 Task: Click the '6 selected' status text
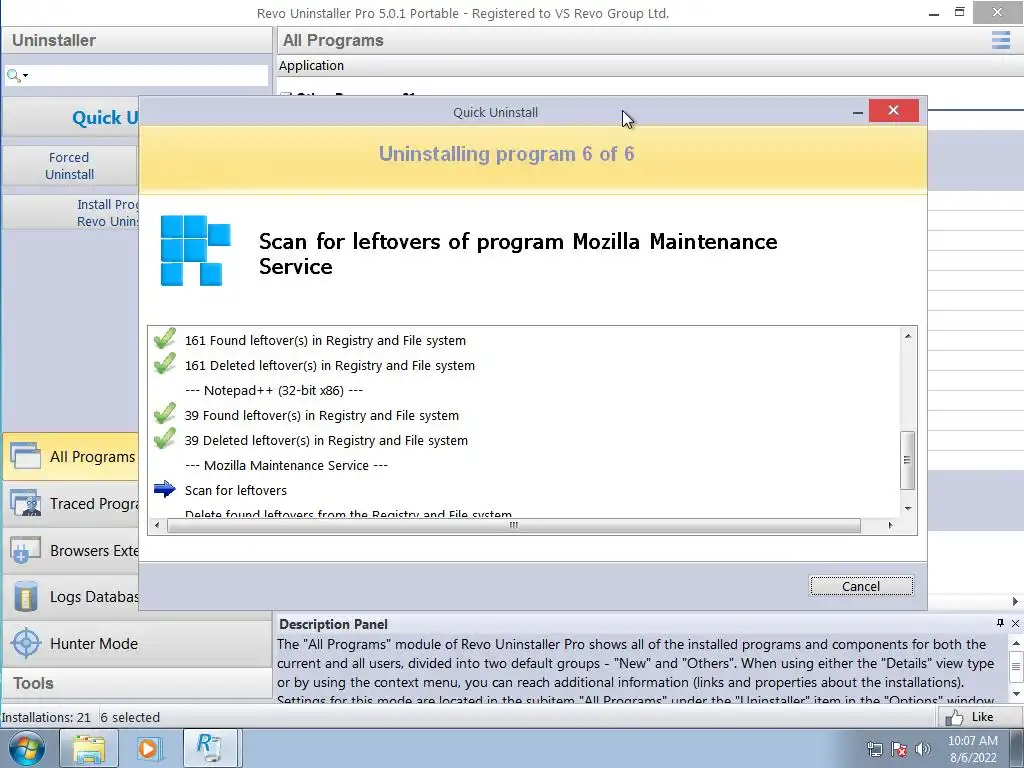point(130,717)
